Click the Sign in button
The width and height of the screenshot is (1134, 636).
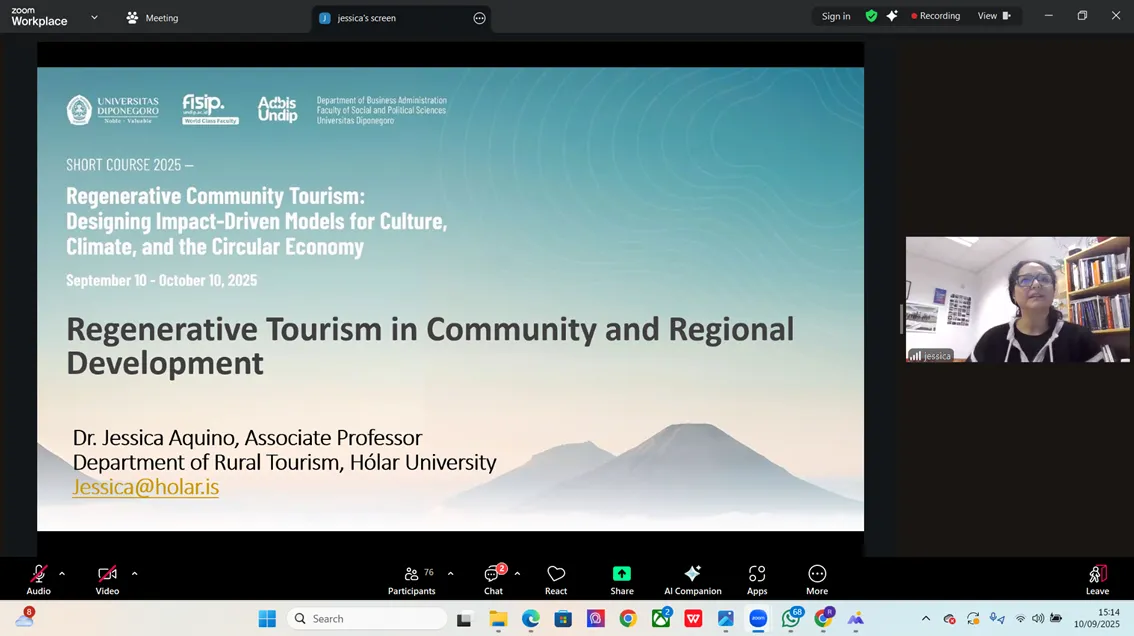[x=835, y=16]
